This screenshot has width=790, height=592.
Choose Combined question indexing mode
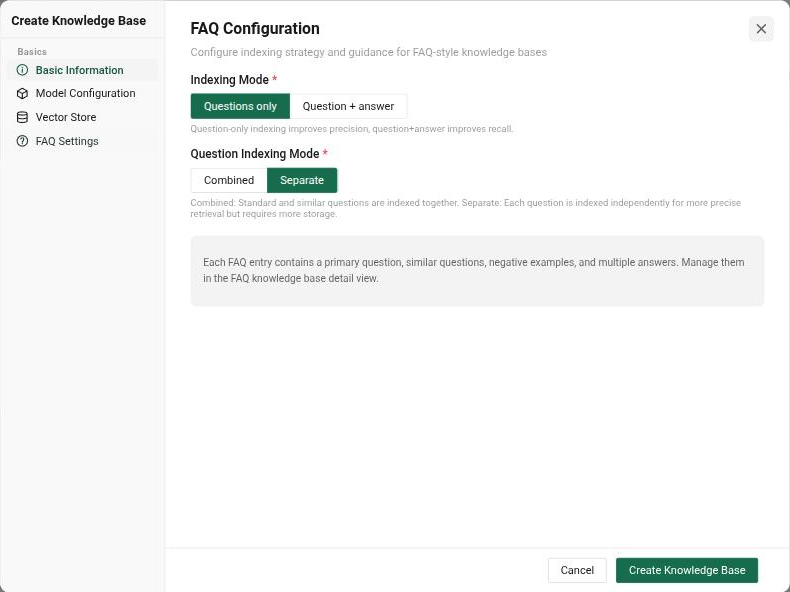(x=229, y=180)
